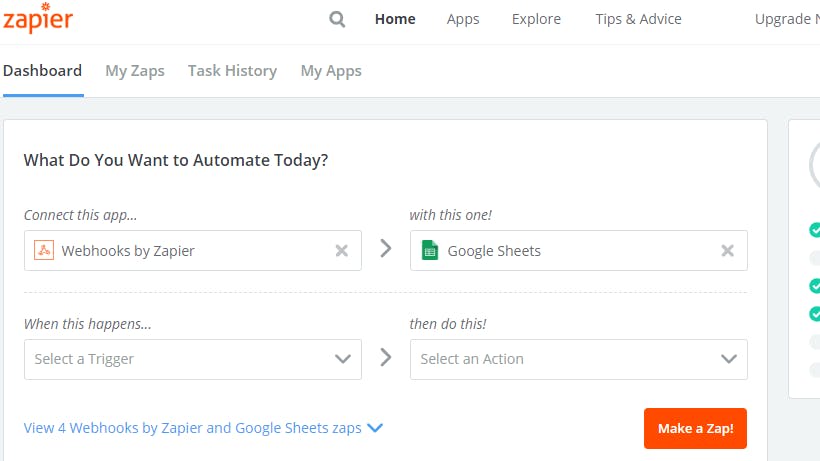Click the green Google Sheets icon
The width and height of the screenshot is (820, 461).
click(430, 251)
